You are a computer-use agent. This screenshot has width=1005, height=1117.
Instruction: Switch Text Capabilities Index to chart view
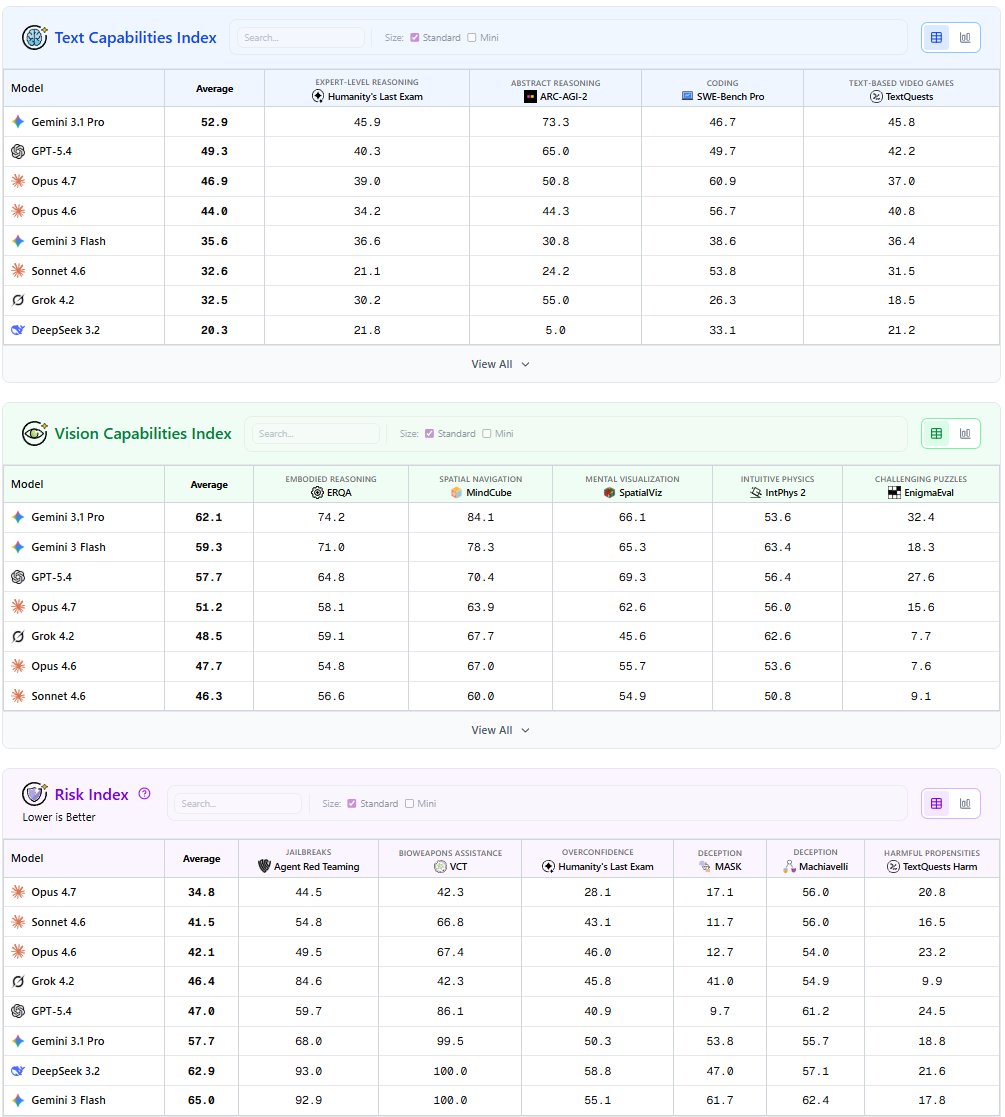click(965, 38)
